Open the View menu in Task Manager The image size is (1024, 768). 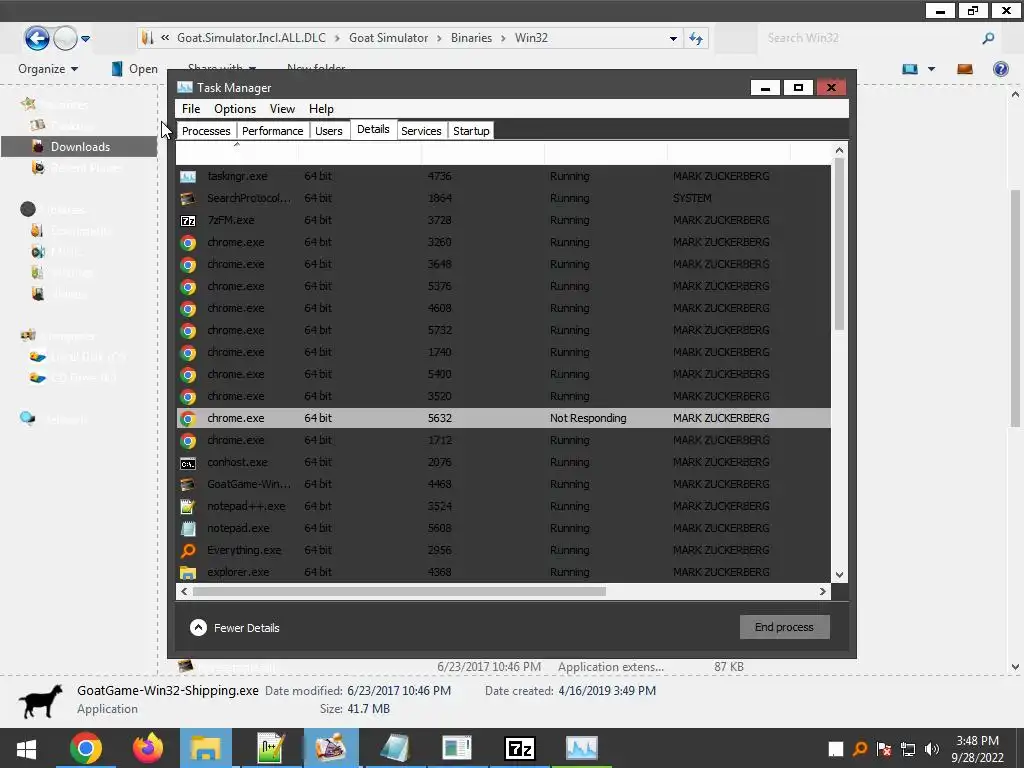tap(282, 109)
